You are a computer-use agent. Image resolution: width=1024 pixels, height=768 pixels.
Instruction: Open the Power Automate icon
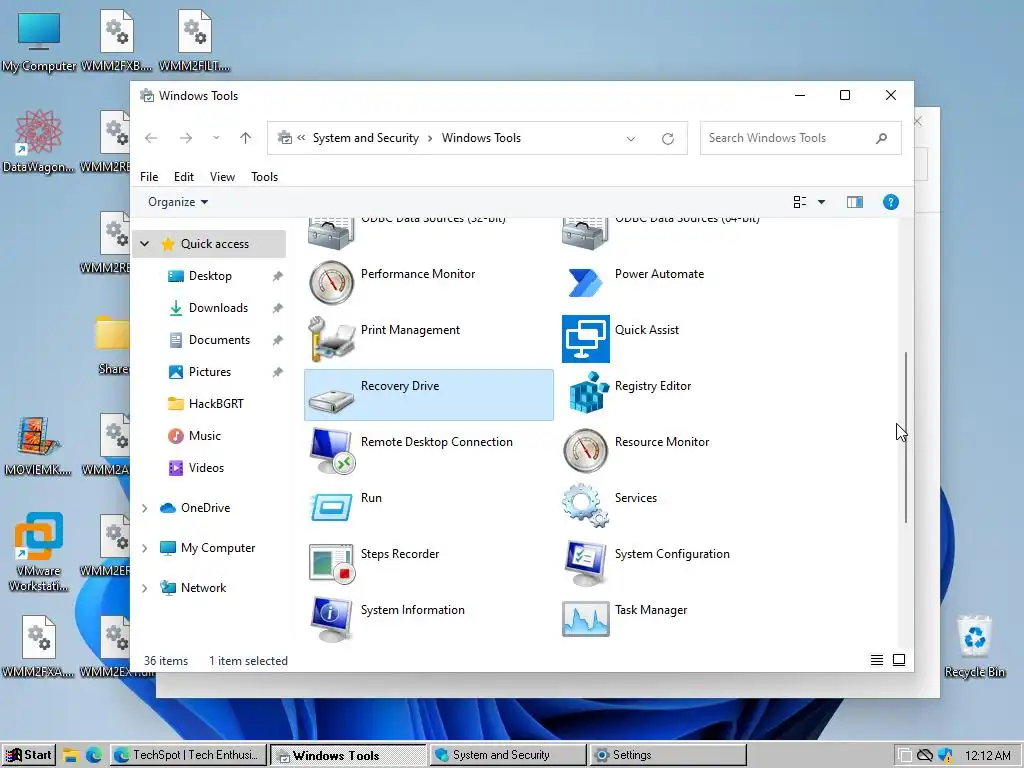click(585, 283)
